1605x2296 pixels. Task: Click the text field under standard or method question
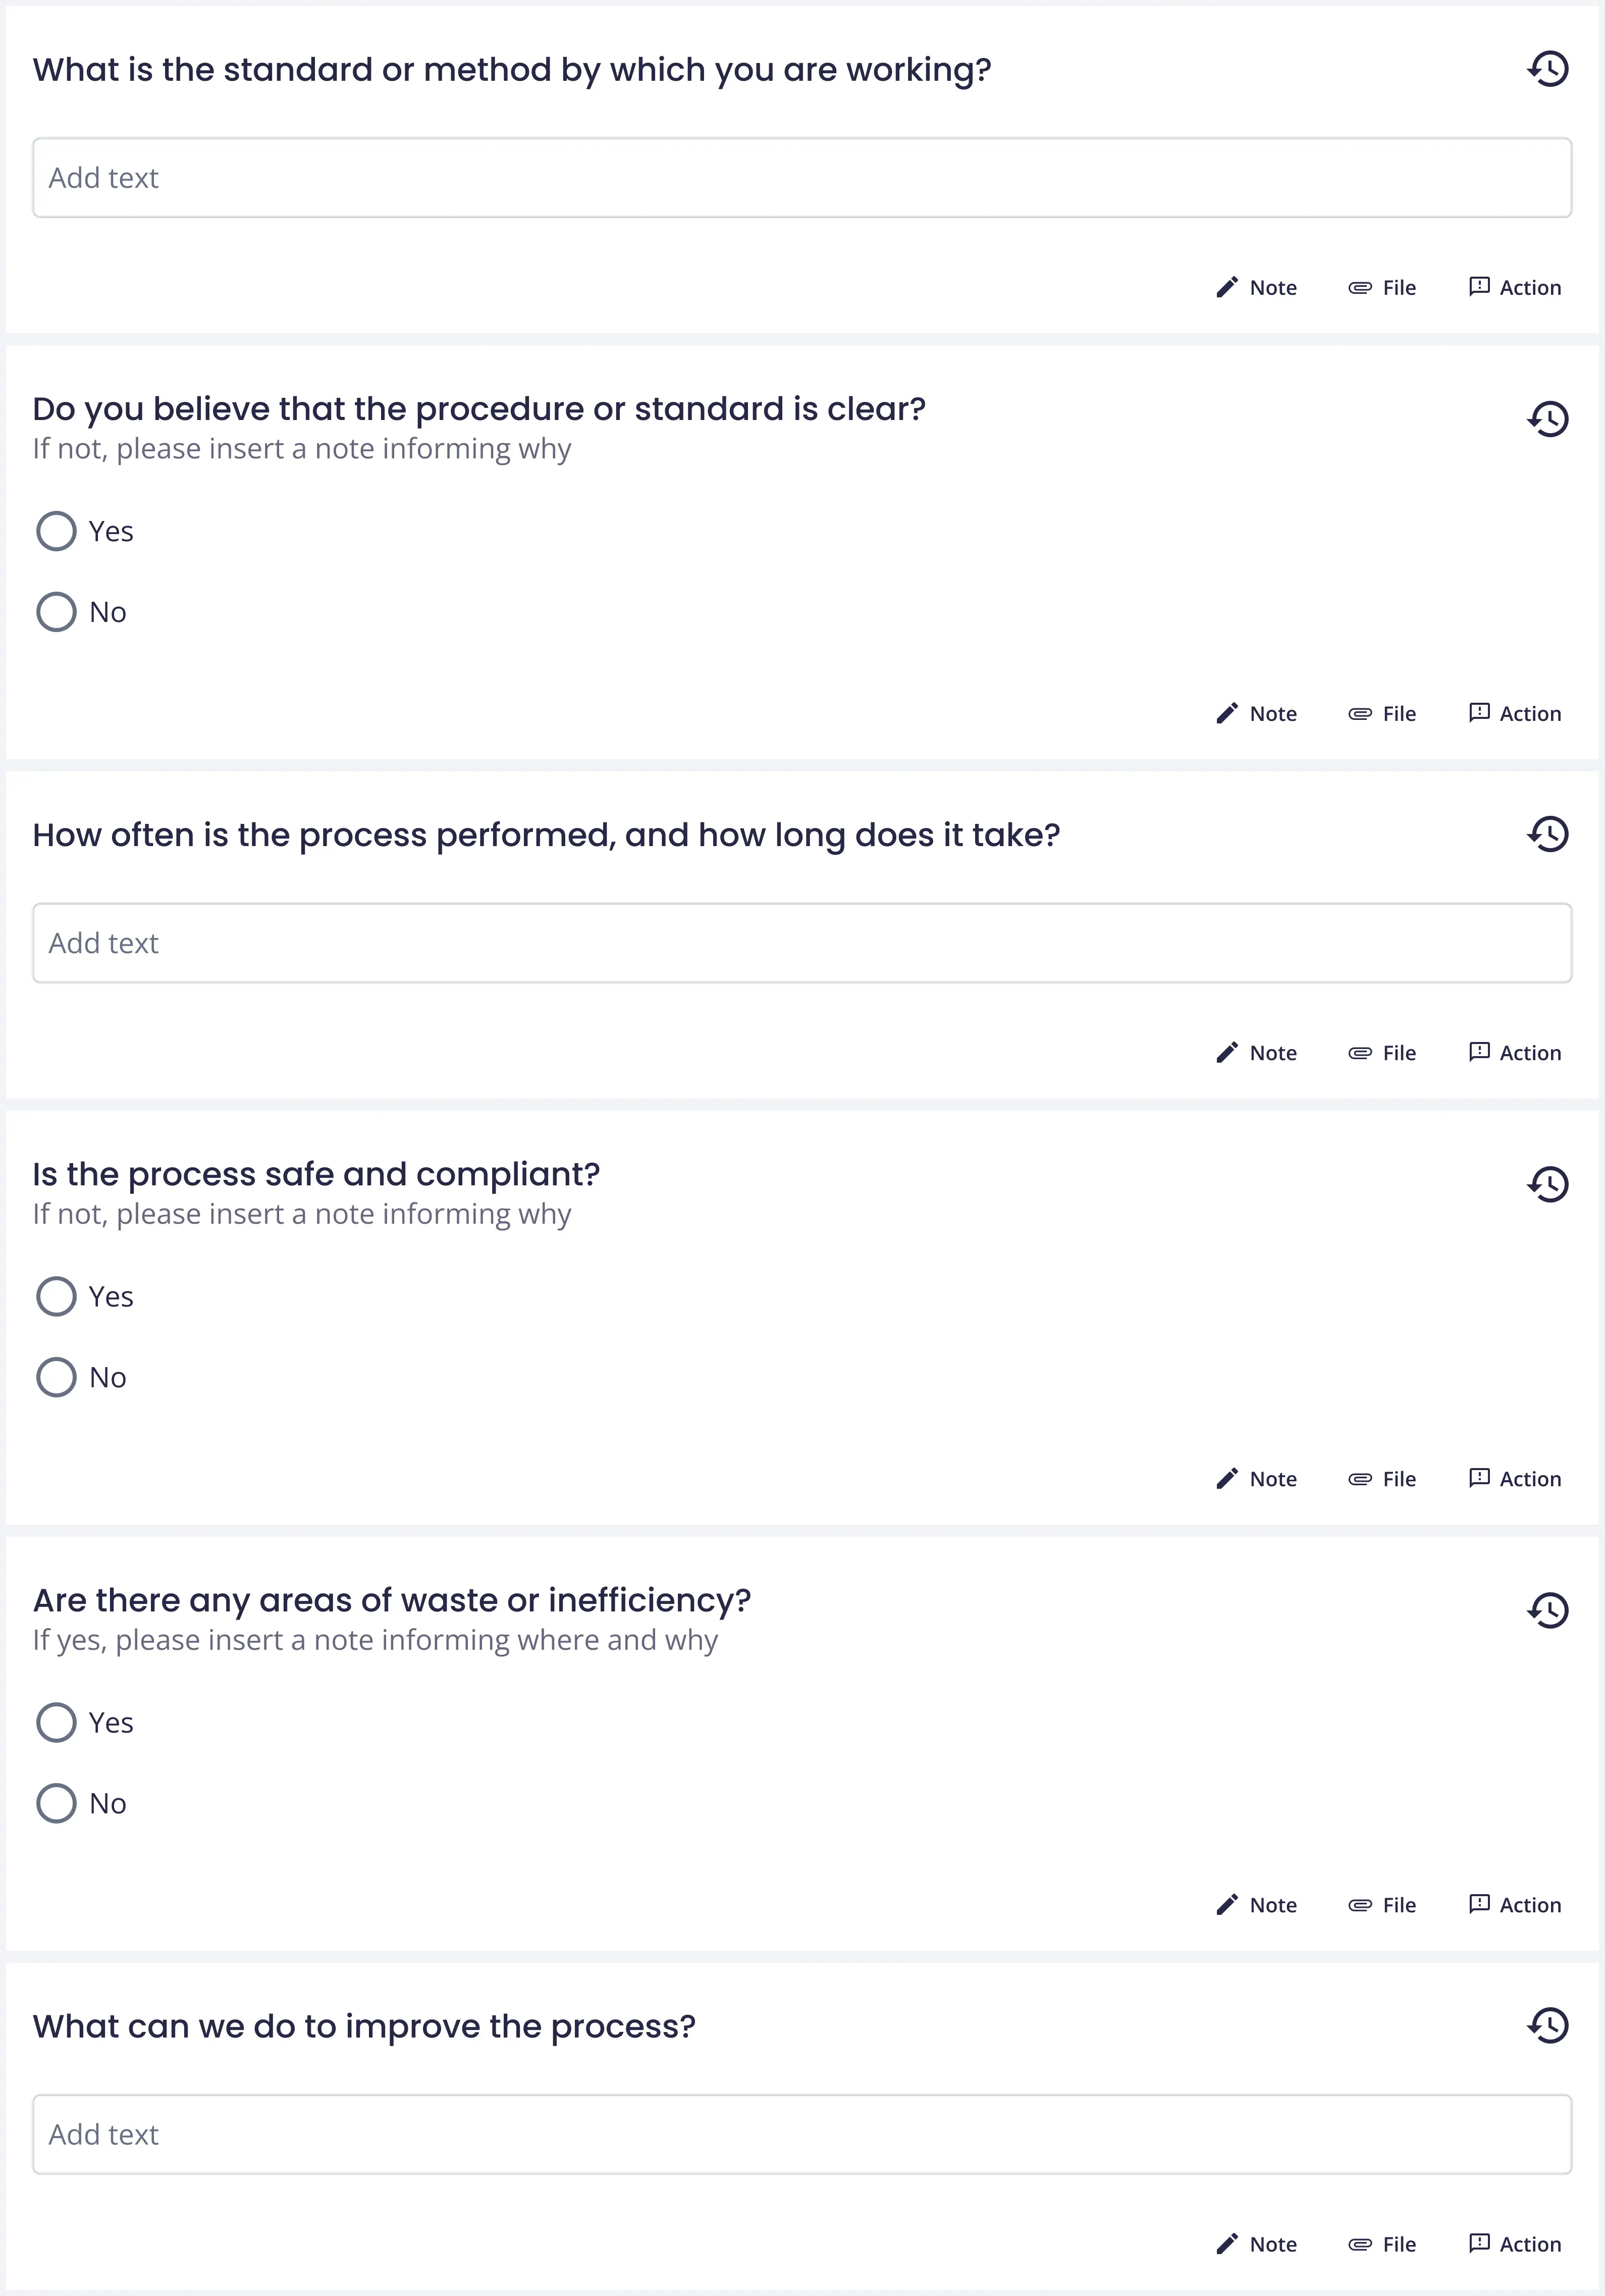[802, 178]
